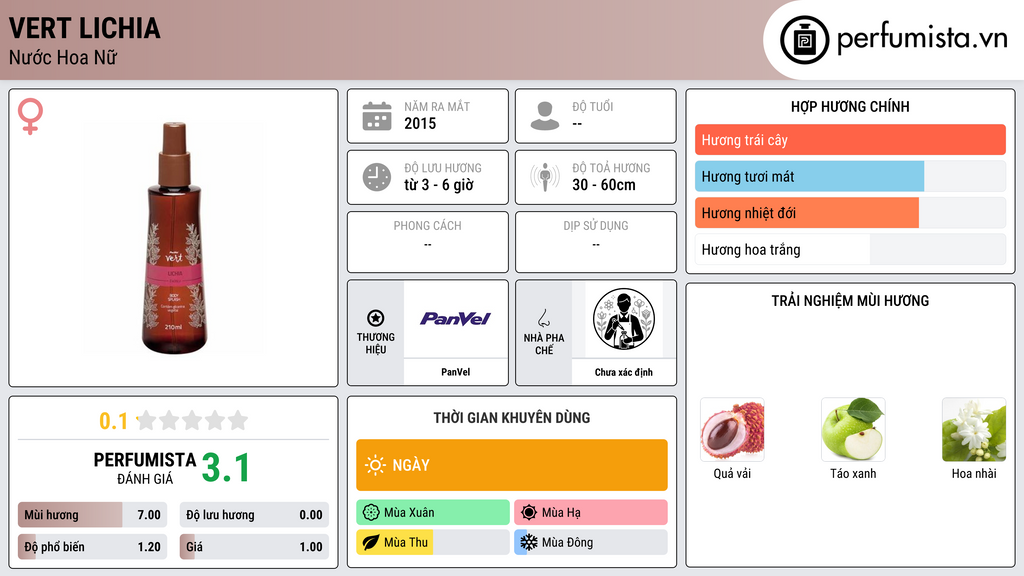Click the Chưa xác định perfumer label
This screenshot has width=1024, height=576.
pyautogui.click(x=624, y=372)
